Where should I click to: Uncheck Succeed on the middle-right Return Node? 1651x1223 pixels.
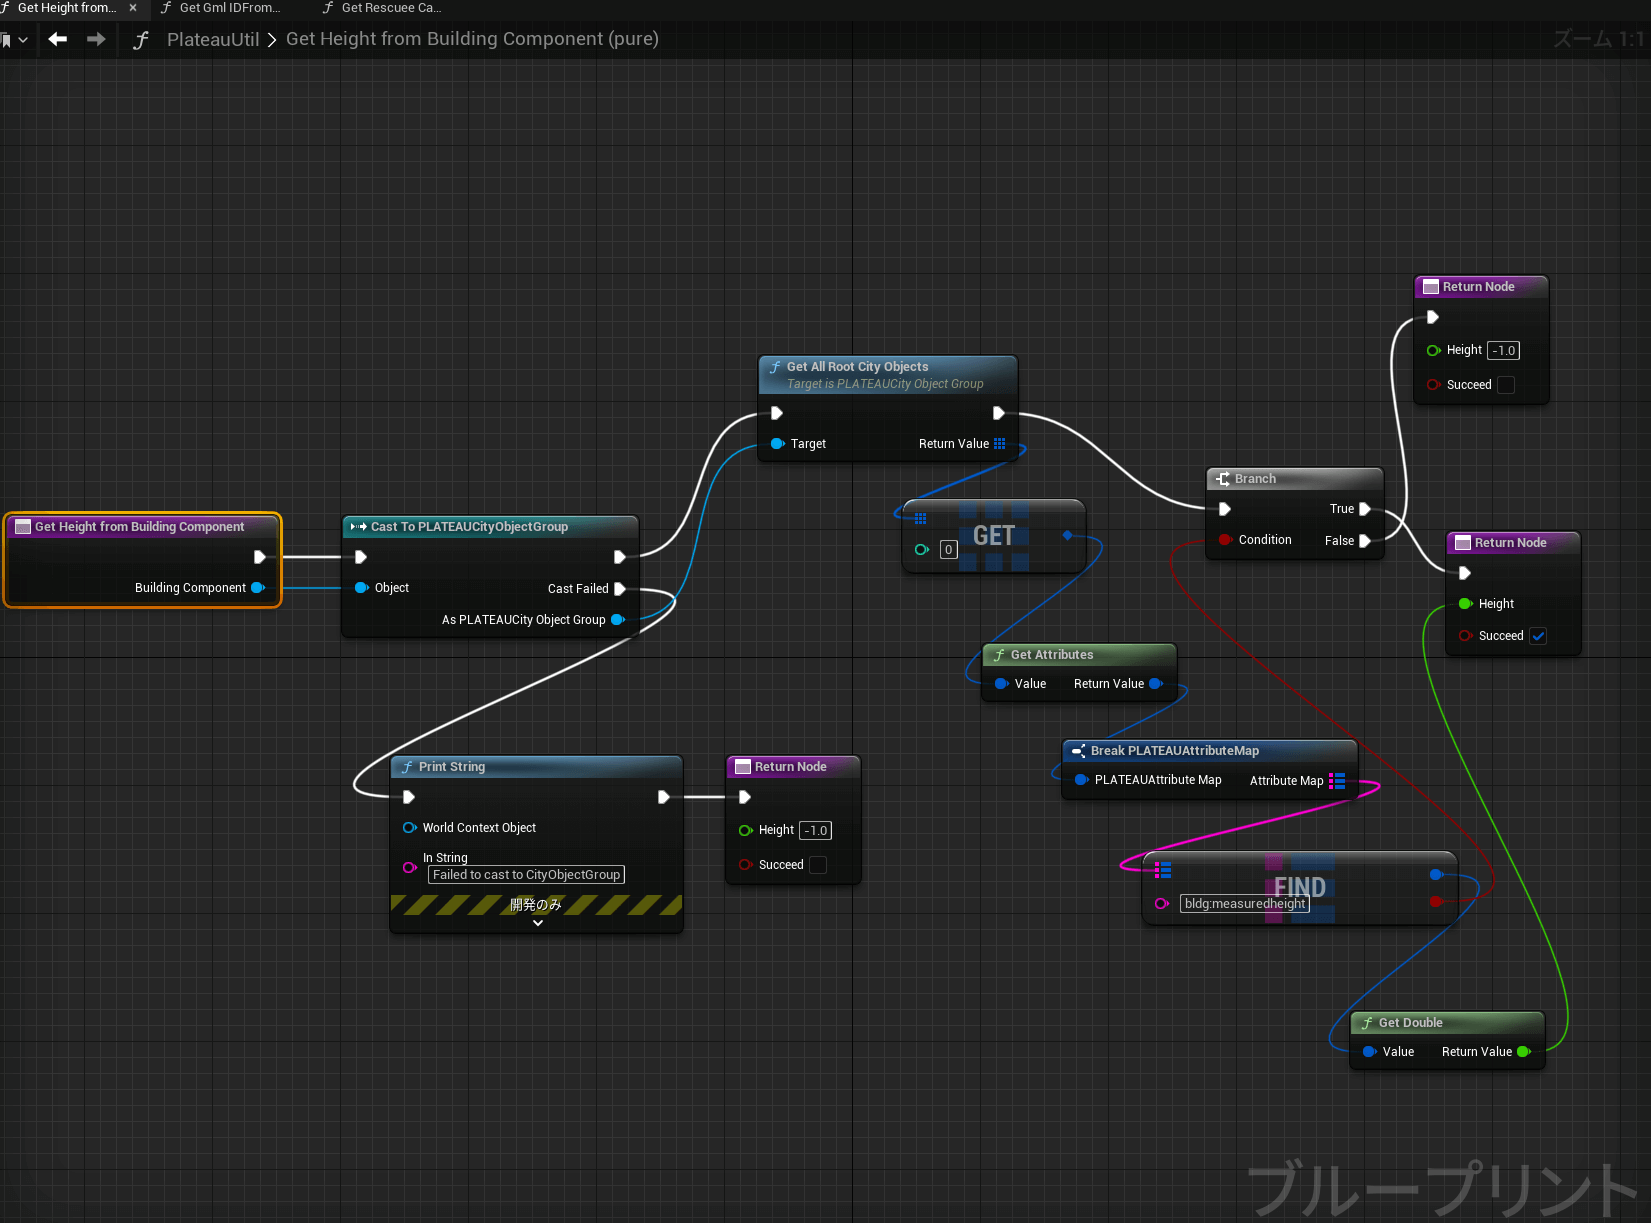tap(1538, 636)
